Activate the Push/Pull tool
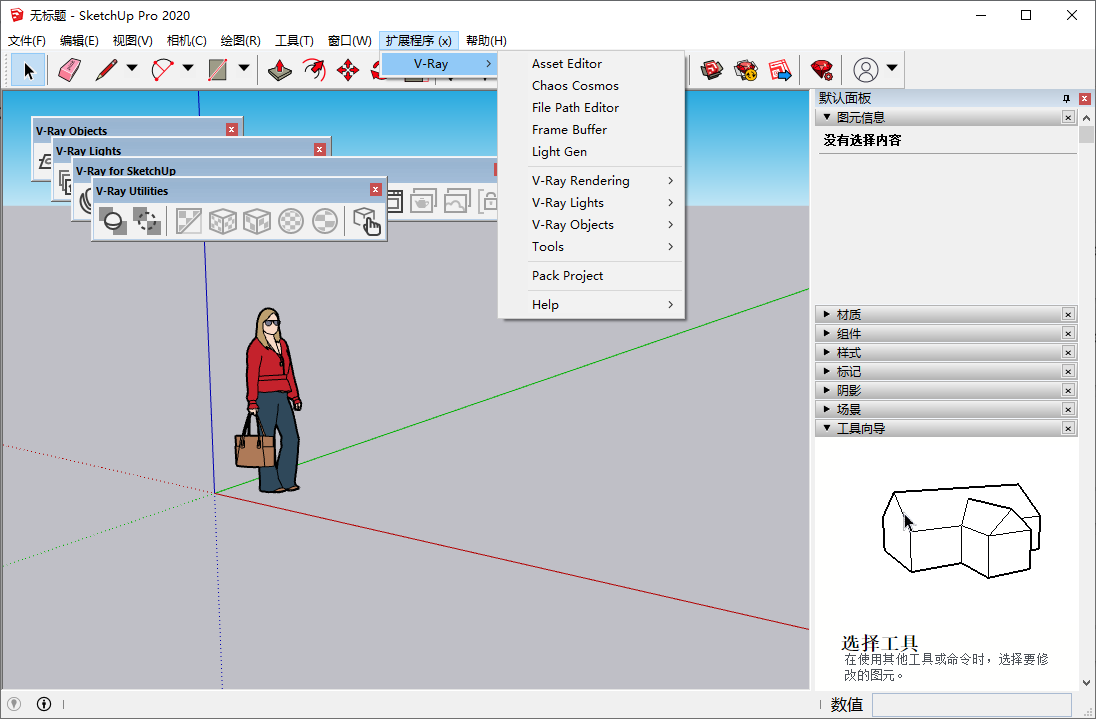The image size is (1096, 719). pos(278,70)
